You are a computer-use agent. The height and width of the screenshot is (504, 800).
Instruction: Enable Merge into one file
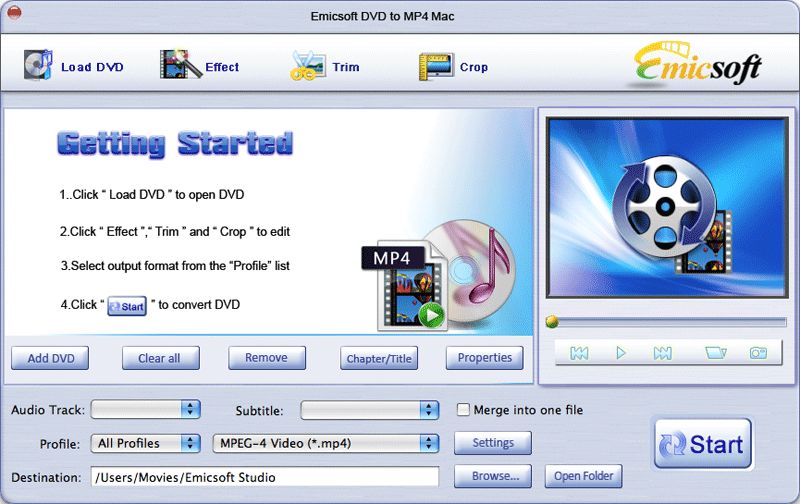coord(463,410)
